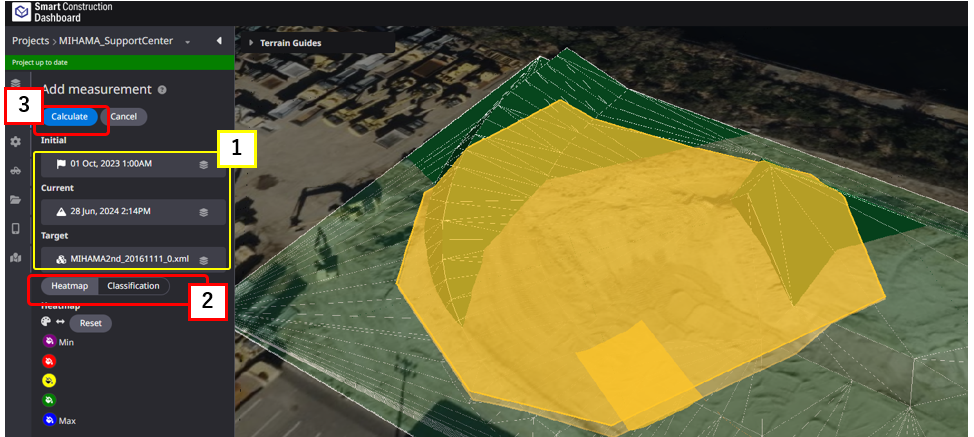The width and height of the screenshot is (974, 437).
Task: Click the Smart Construction Dashboard logo
Action: click(x=18, y=12)
